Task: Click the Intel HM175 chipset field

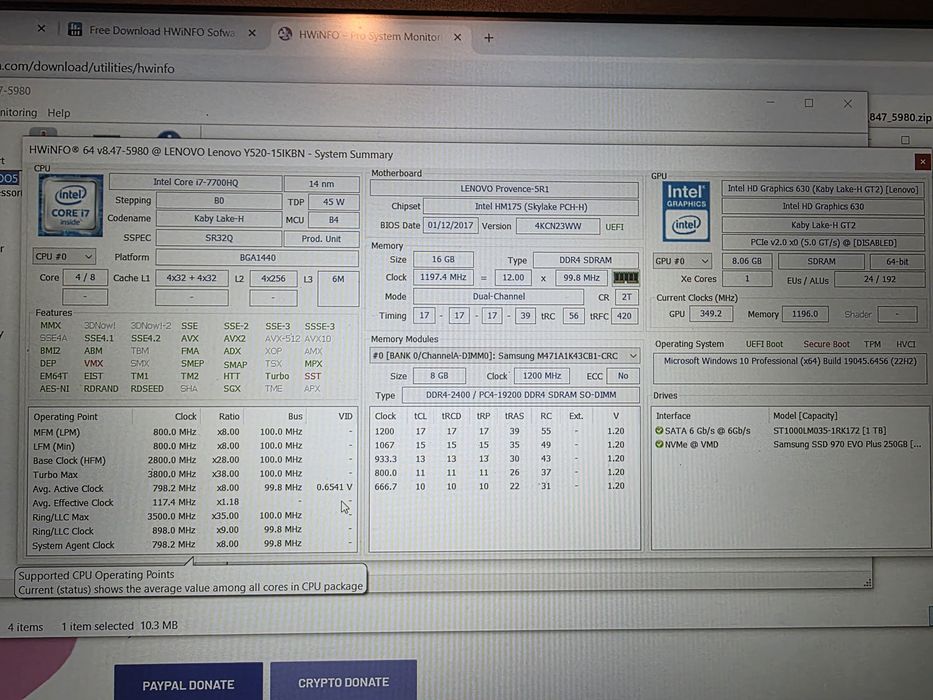Action: (531, 207)
